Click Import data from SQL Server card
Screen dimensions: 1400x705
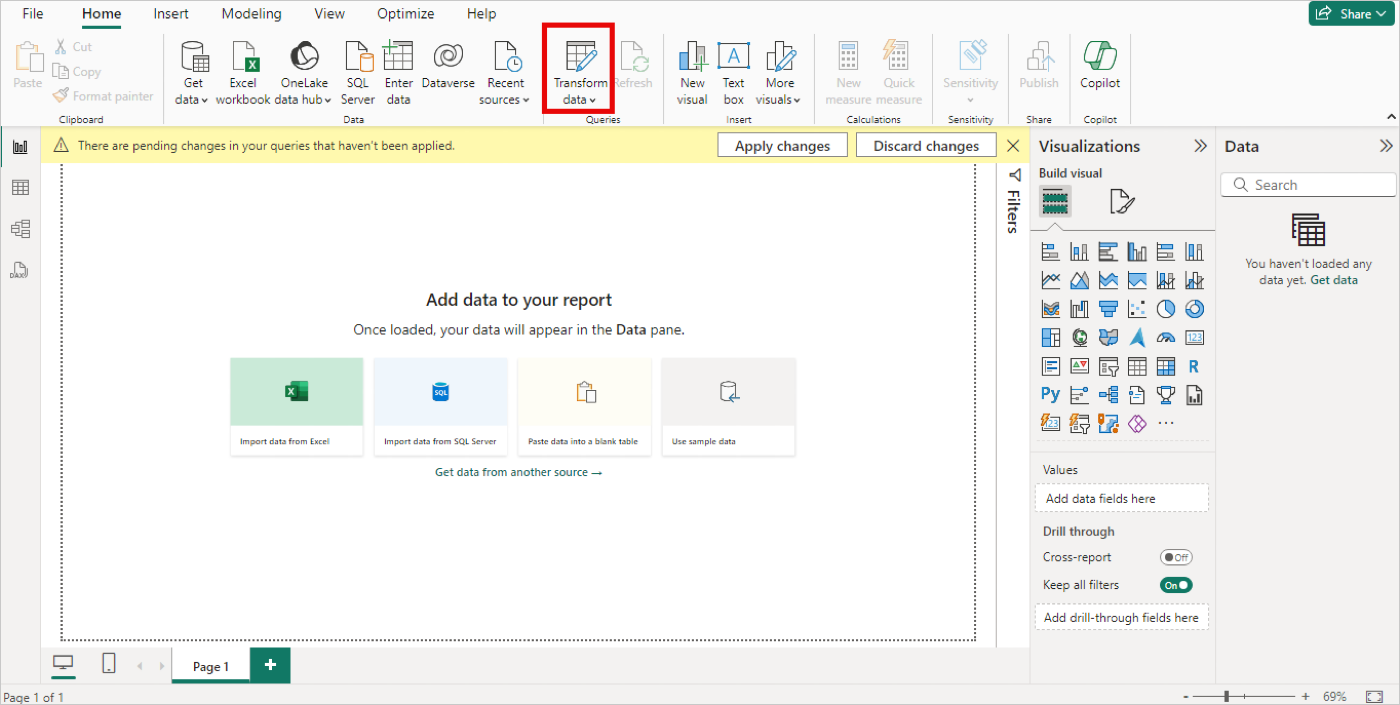click(x=441, y=407)
